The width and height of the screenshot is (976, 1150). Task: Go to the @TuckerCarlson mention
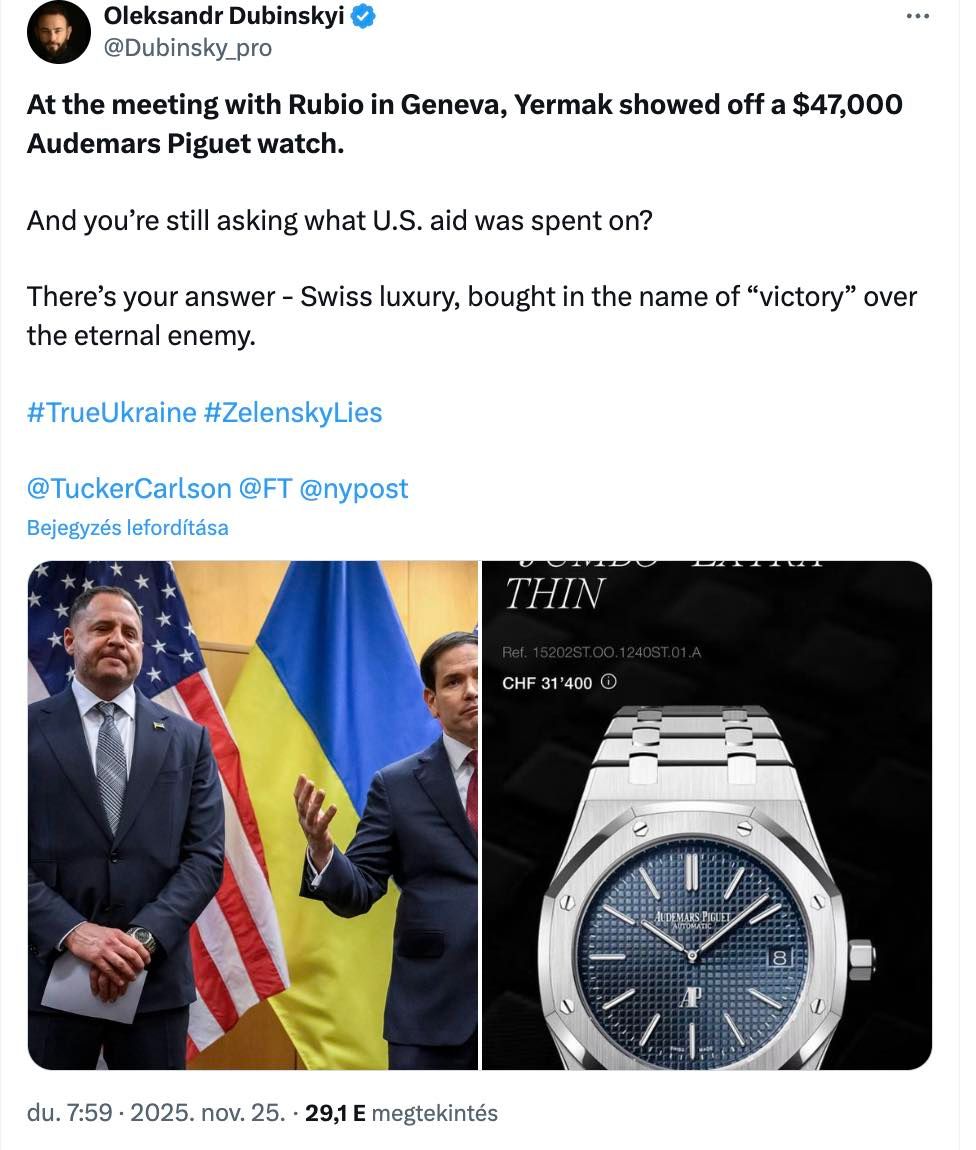tap(129, 488)
